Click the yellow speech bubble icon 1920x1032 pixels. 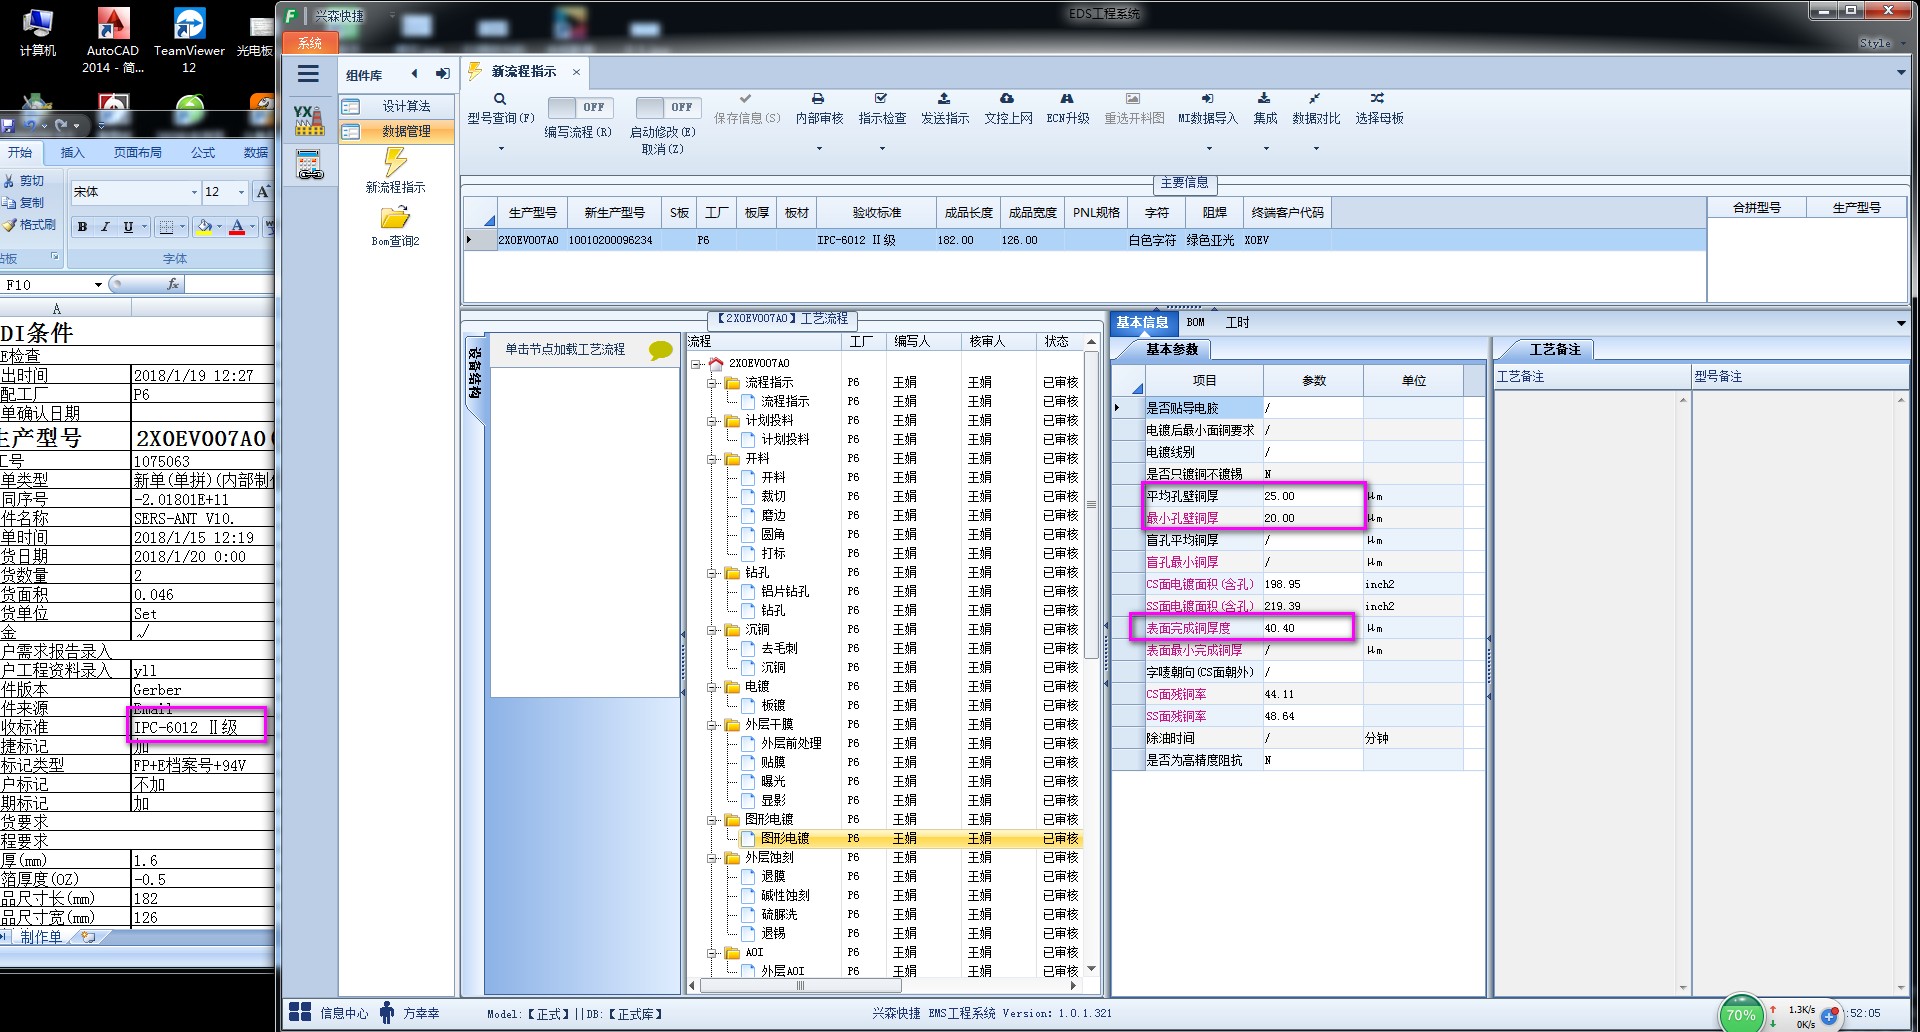[660, 350]
